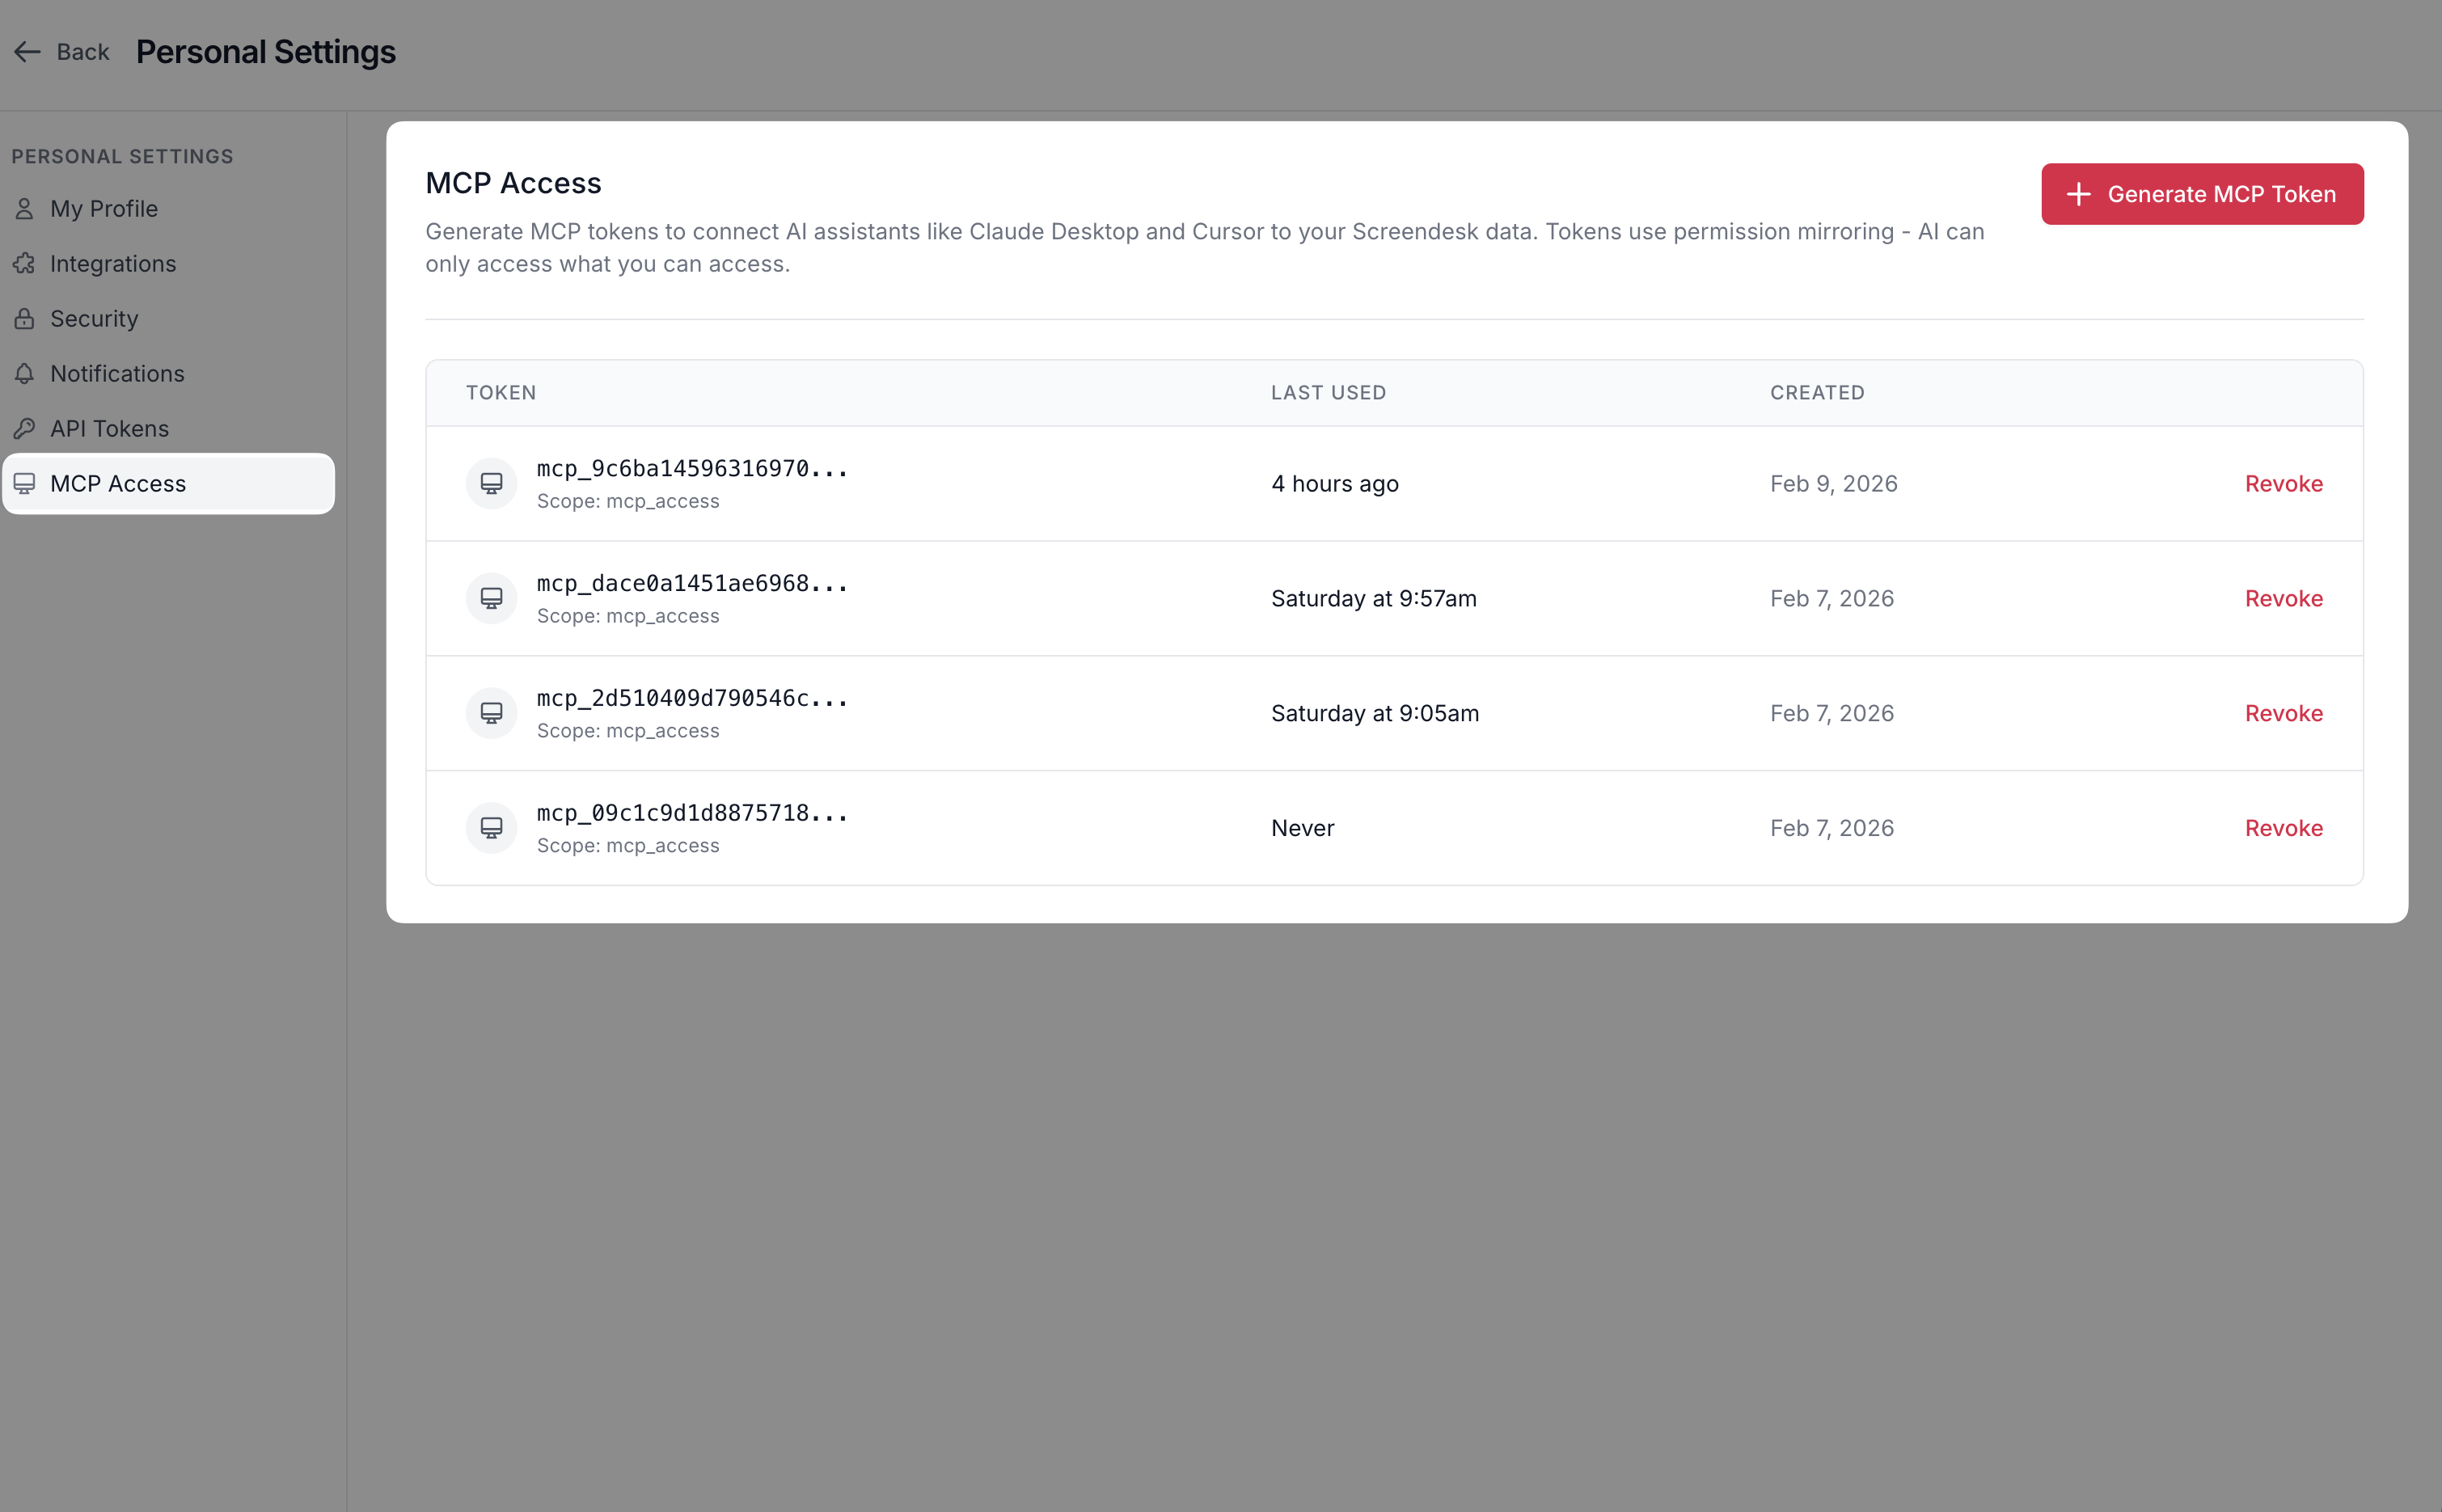Image resolution: width=2442 pixels, height=1512 pixels.
Task: Revoke the token last used Saturday 9:57am
Action: click(2283, 599)
